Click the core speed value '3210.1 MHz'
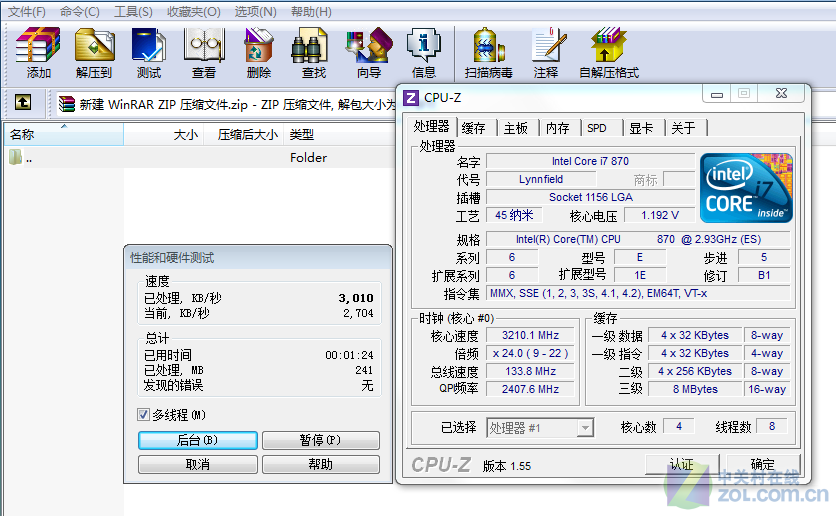Image resolution: width=836 pixels, height=516 pixels. coord(530,335)
